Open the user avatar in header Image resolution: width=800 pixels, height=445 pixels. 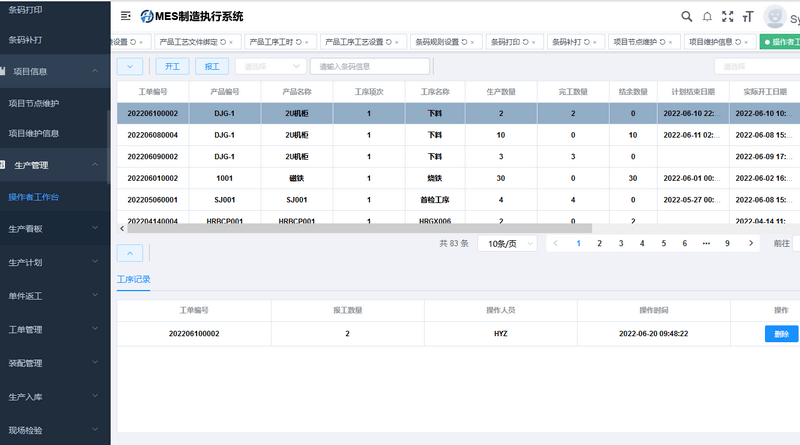[774, 16]
